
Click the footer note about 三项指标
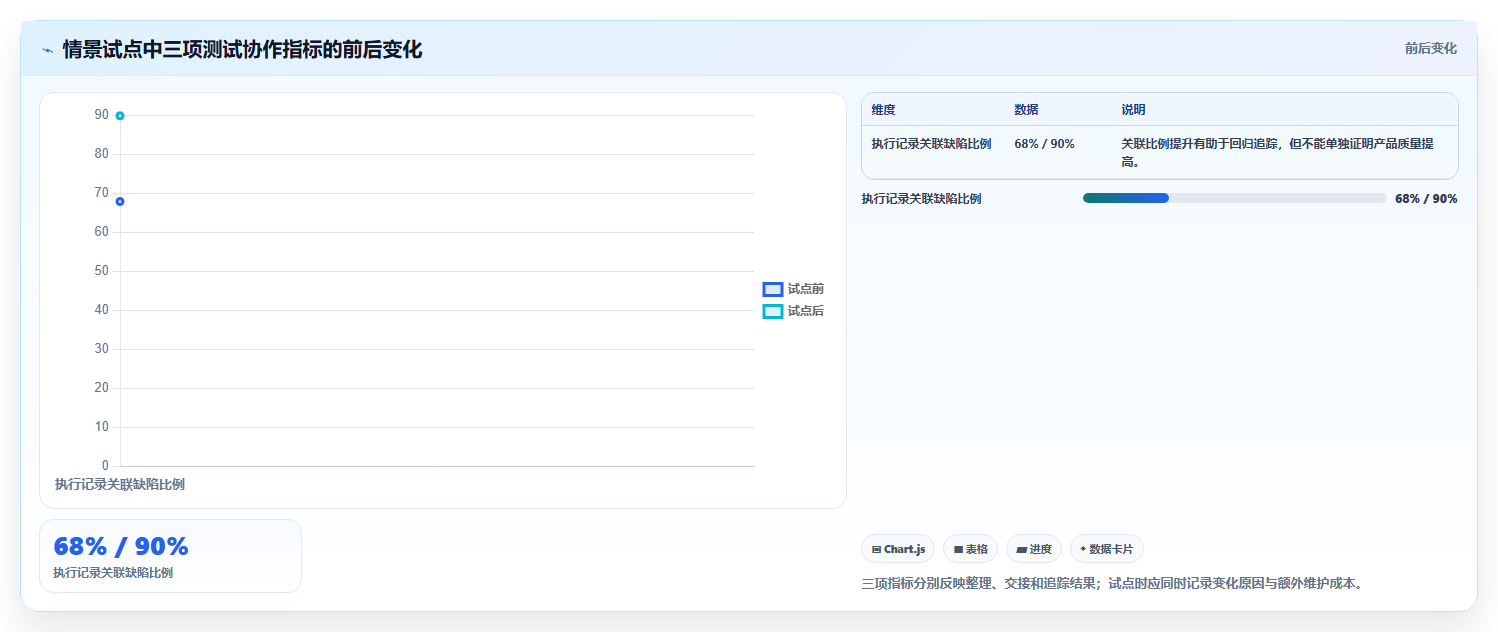click(x=1112, y=583)
